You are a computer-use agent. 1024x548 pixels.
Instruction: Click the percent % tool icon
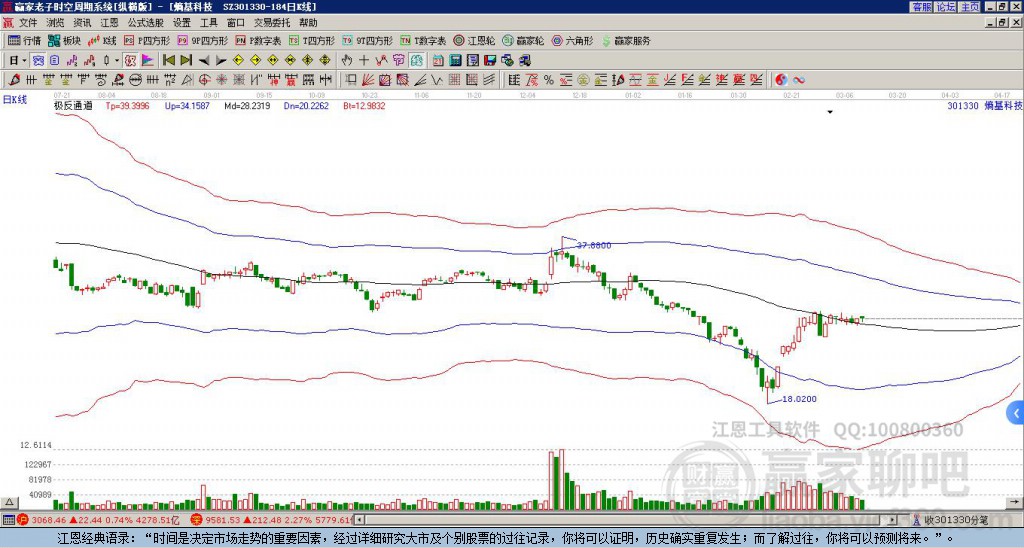549,80
